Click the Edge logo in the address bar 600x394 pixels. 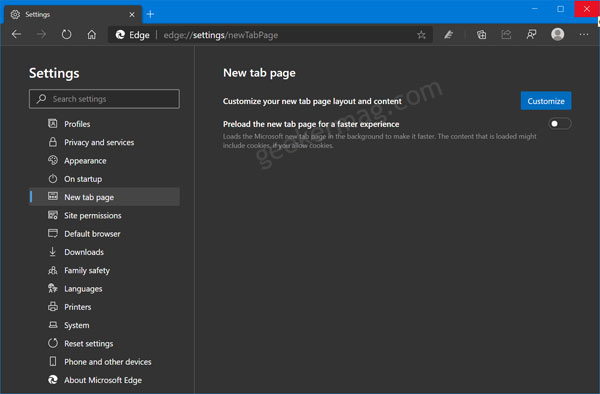[120, 35]
